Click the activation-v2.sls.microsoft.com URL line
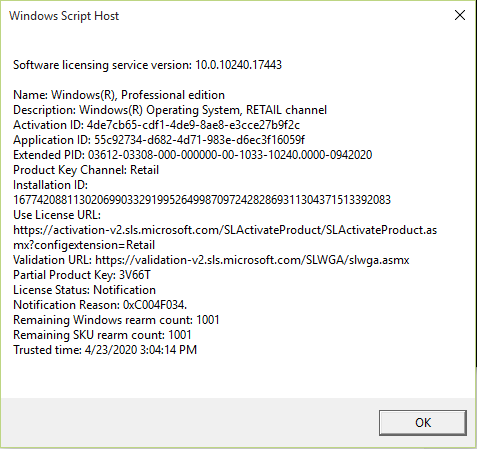This screenshot has width=477, height=449. point(225,230)
